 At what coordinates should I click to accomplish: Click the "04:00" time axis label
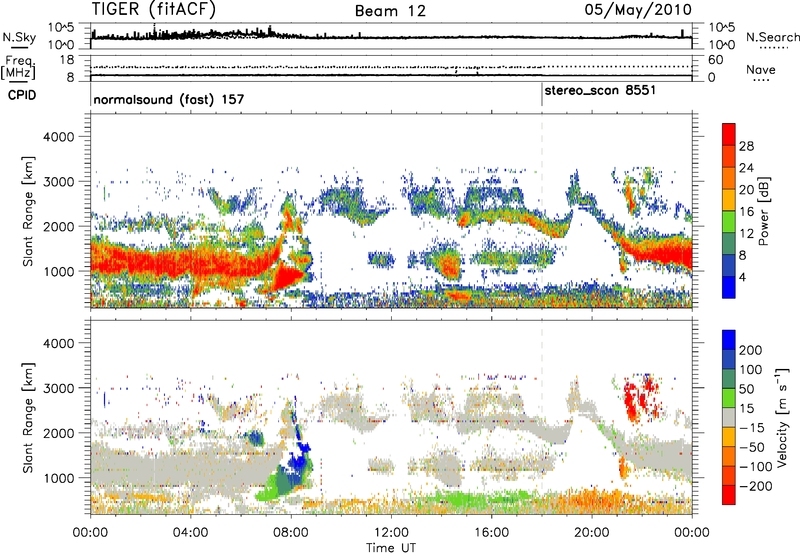pyautogui.click(x=191, y=533)
